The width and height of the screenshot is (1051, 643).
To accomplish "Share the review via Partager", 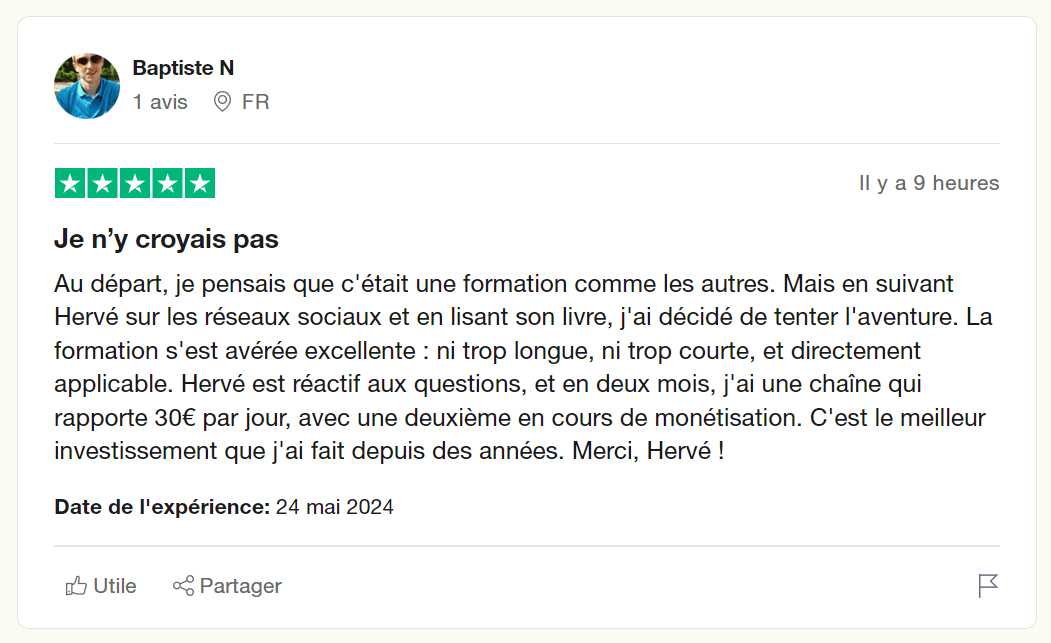I will (x=227, y=586).
